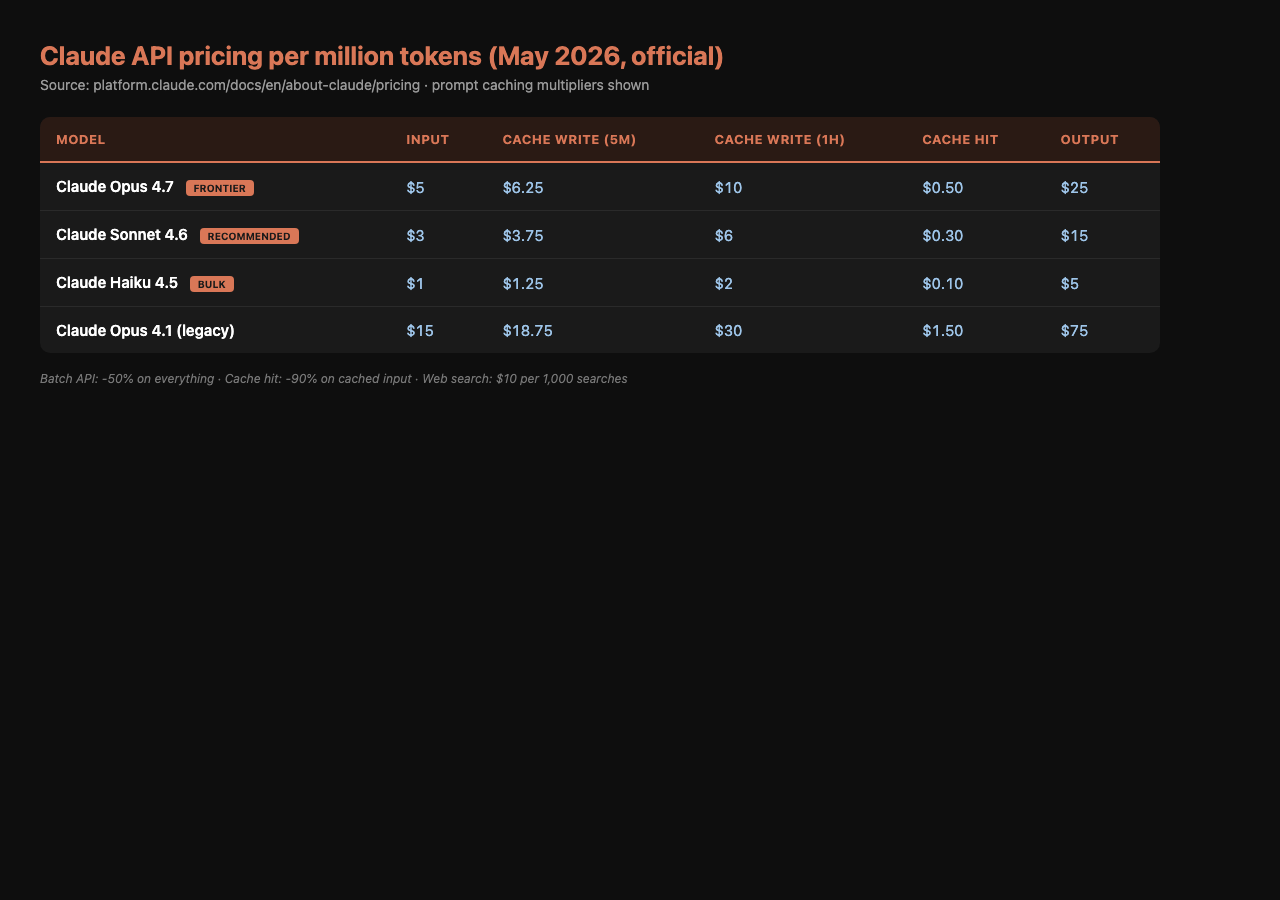Click the $30 one-hour cache write value
The image size is (1280, 900).
tap(729, 330)
